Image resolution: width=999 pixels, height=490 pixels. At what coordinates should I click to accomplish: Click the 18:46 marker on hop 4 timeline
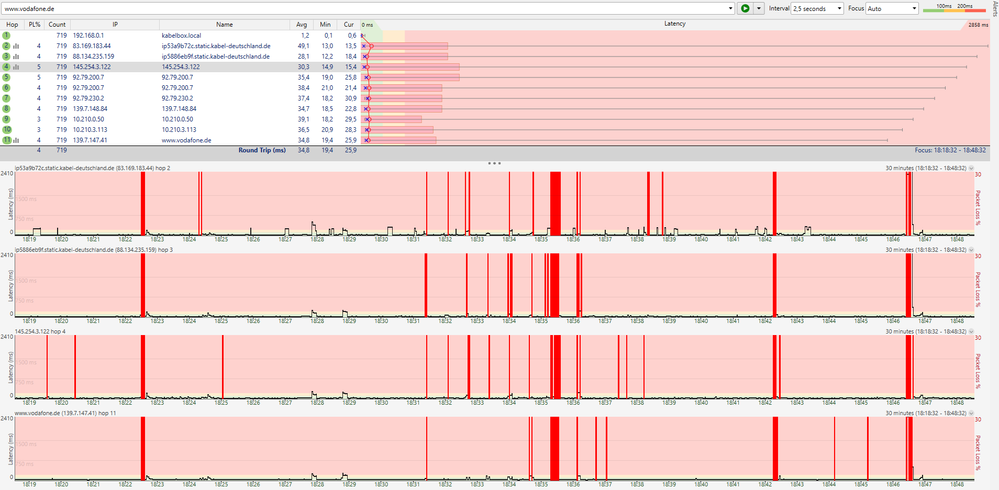point(895,403)
